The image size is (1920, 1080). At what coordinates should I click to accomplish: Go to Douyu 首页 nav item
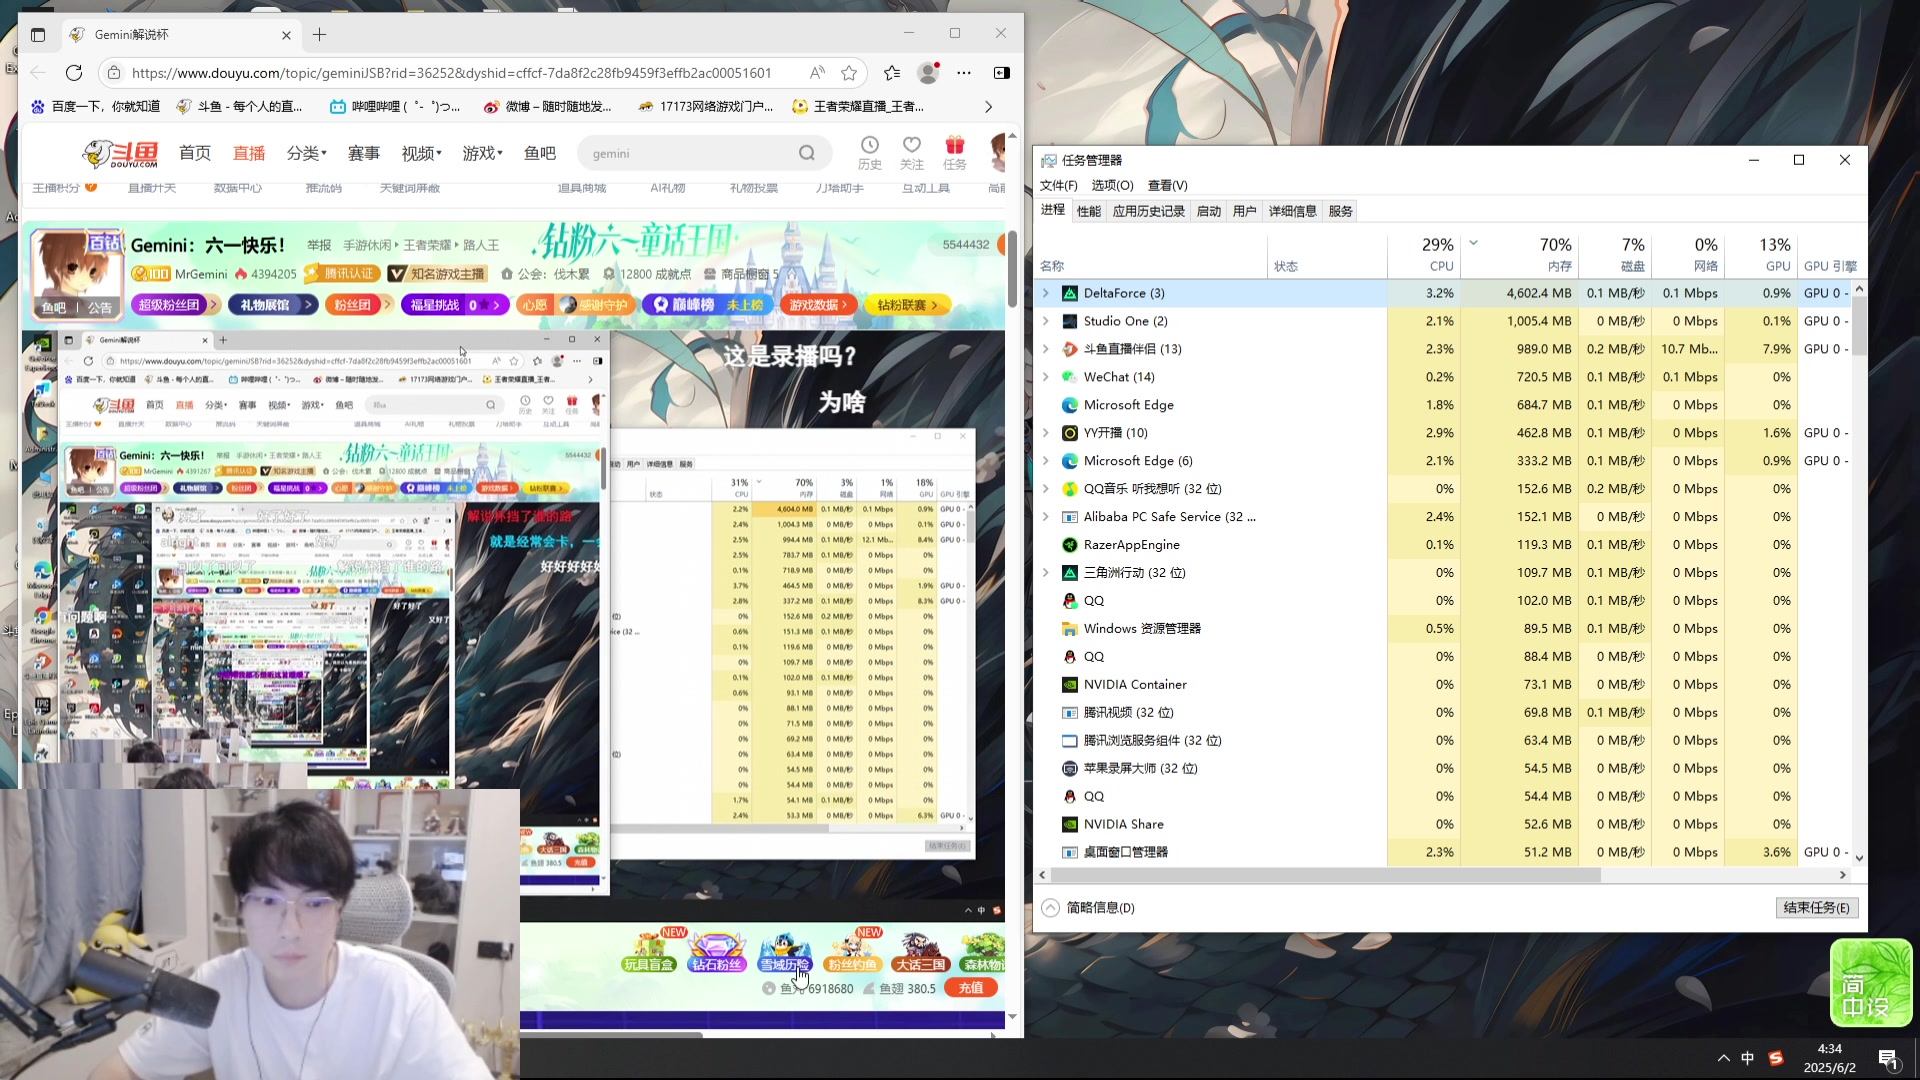point(195,153)
